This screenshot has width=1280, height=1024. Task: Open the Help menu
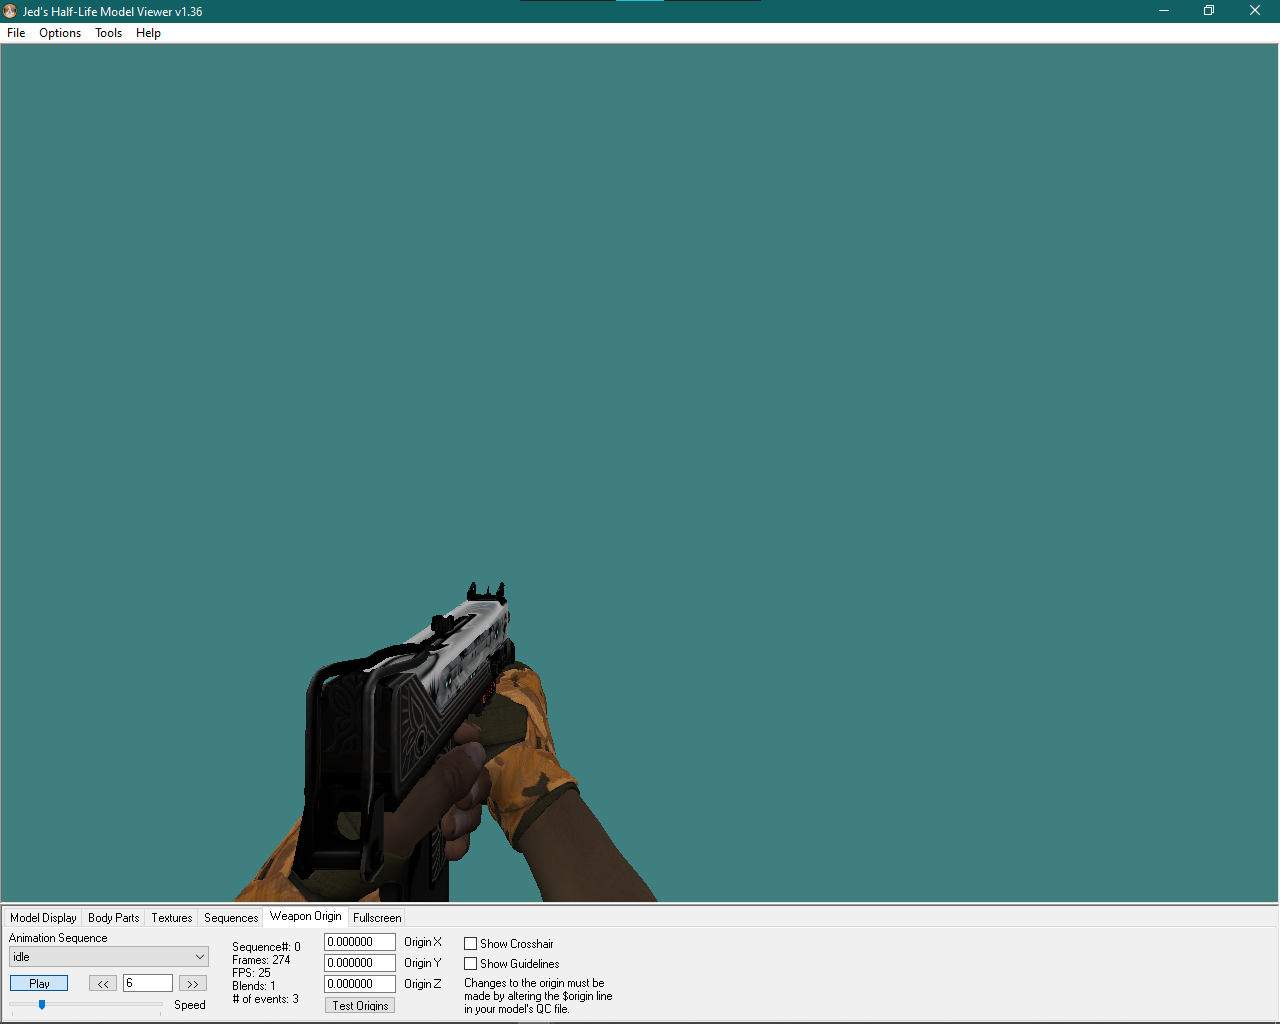pos(148,33)
